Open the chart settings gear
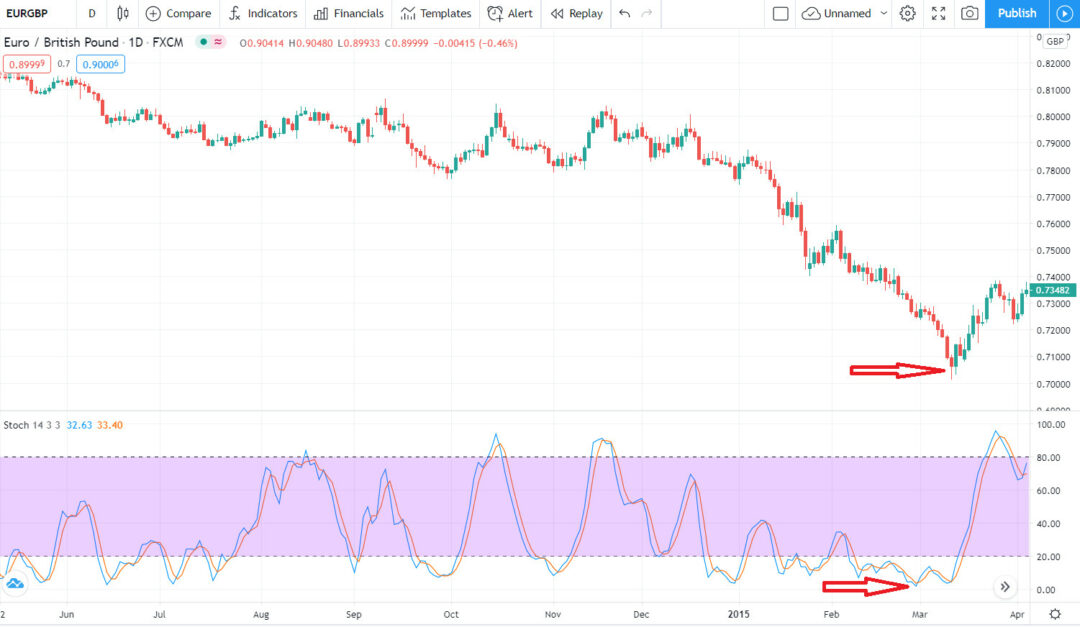Screen dimensions: 1080x627 click(907, 13)
